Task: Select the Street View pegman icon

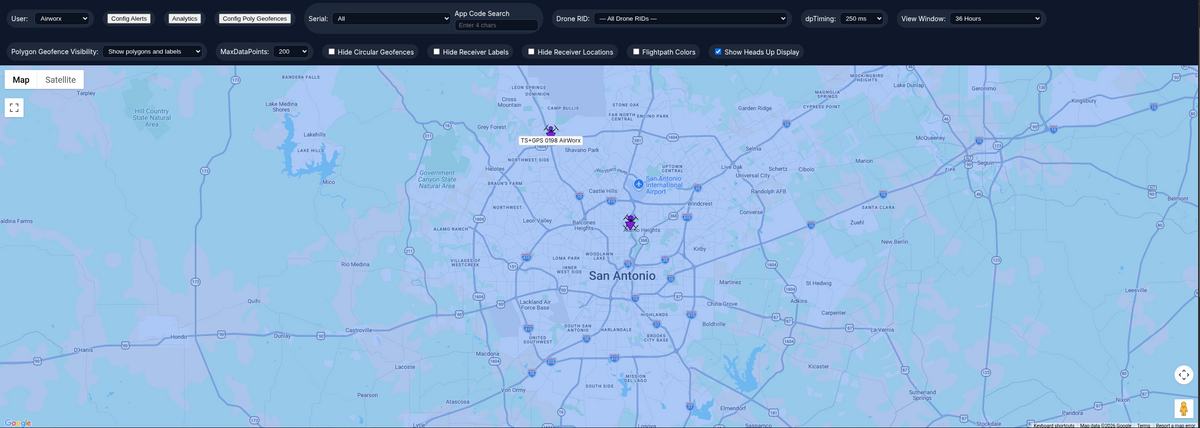Action: point(1184,408)
